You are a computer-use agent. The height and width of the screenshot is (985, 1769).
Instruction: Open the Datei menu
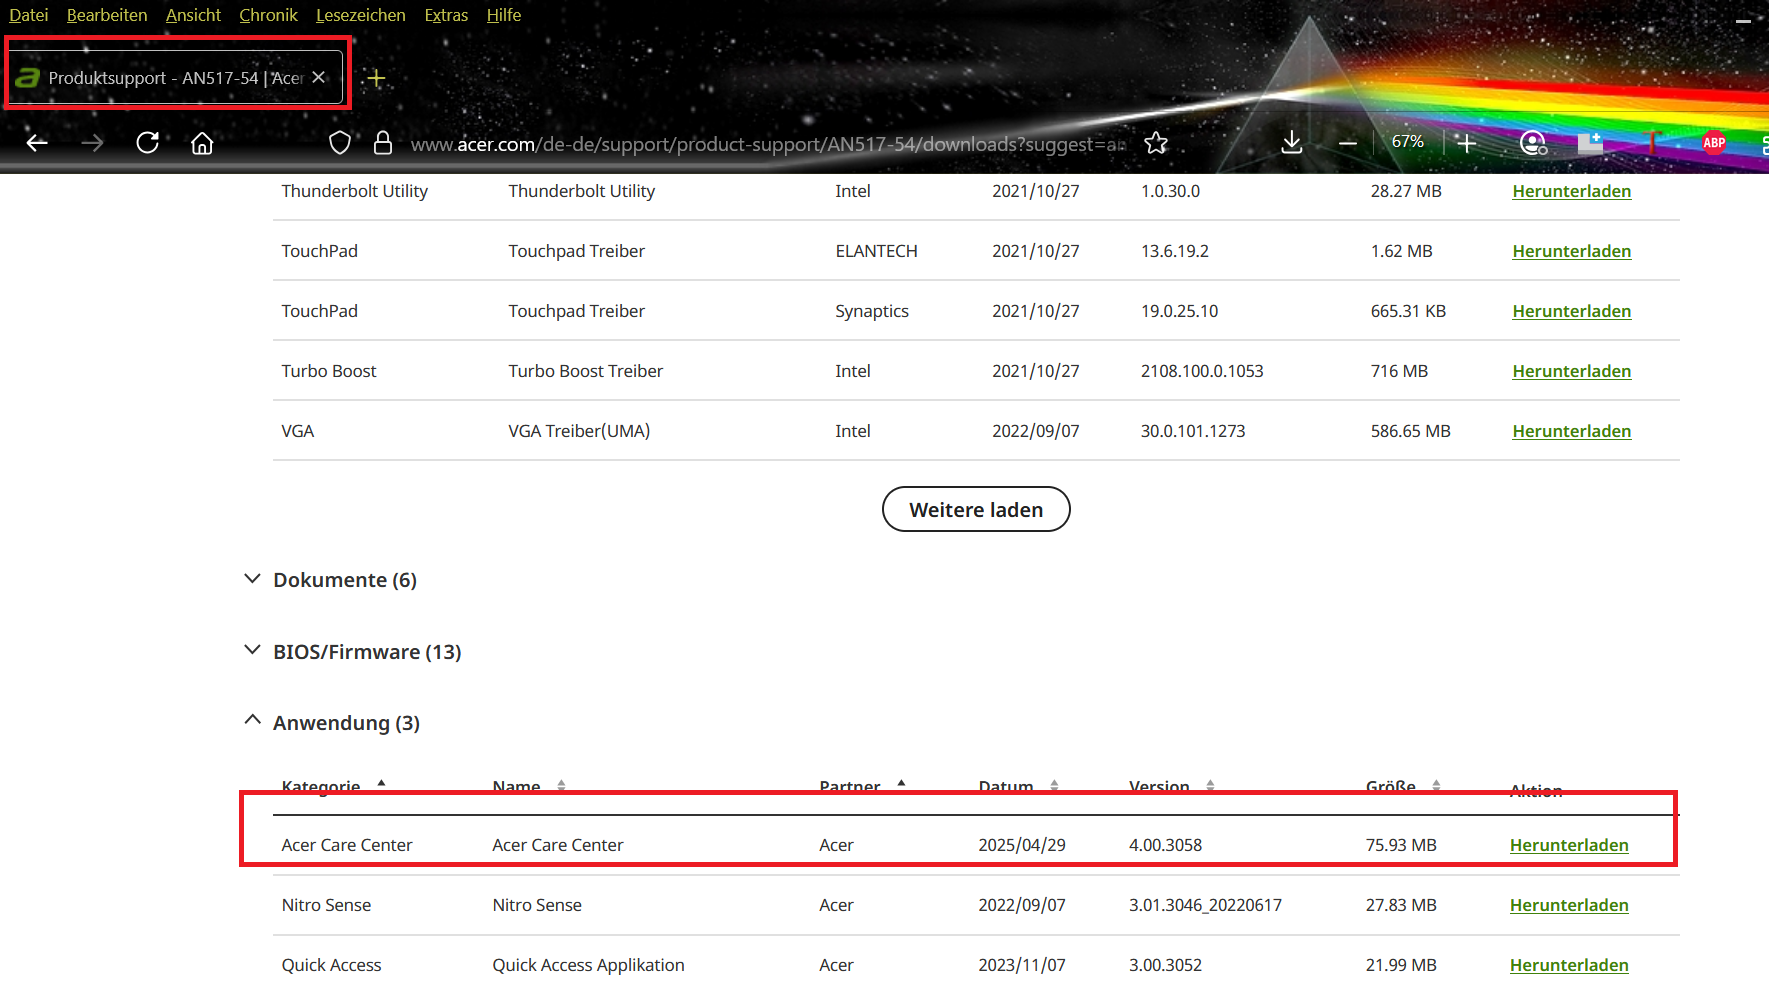point(29,15)
